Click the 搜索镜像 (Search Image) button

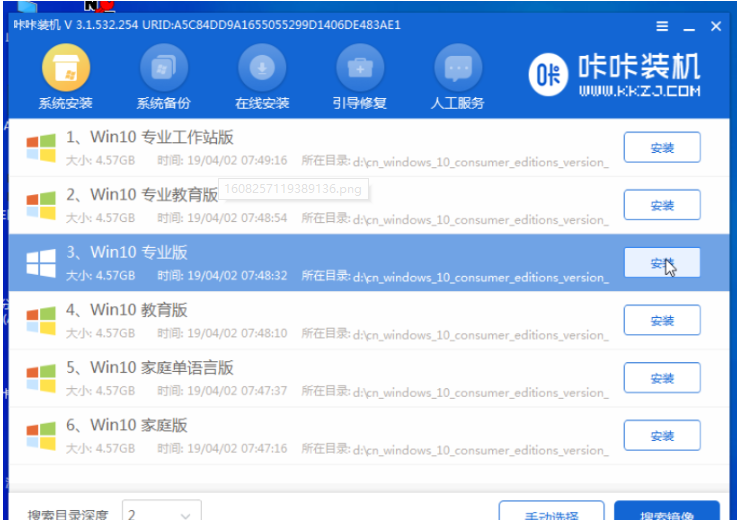click(666, 514)
